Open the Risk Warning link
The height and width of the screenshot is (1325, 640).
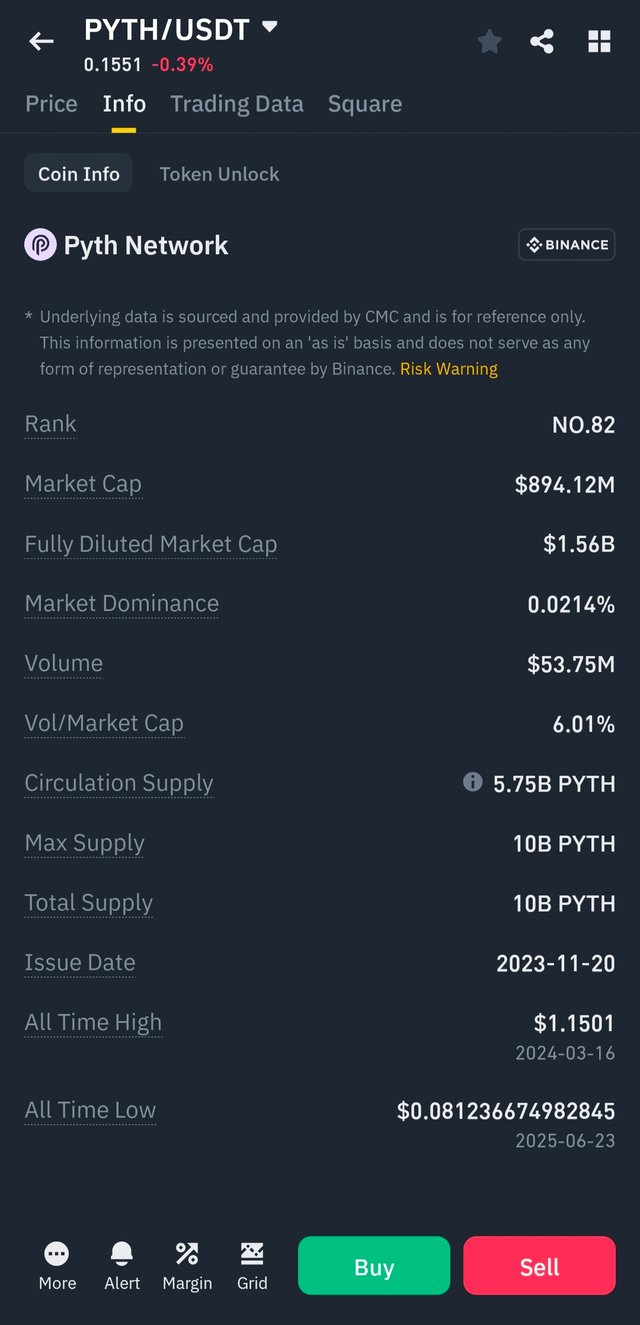(x=448, y=369)
